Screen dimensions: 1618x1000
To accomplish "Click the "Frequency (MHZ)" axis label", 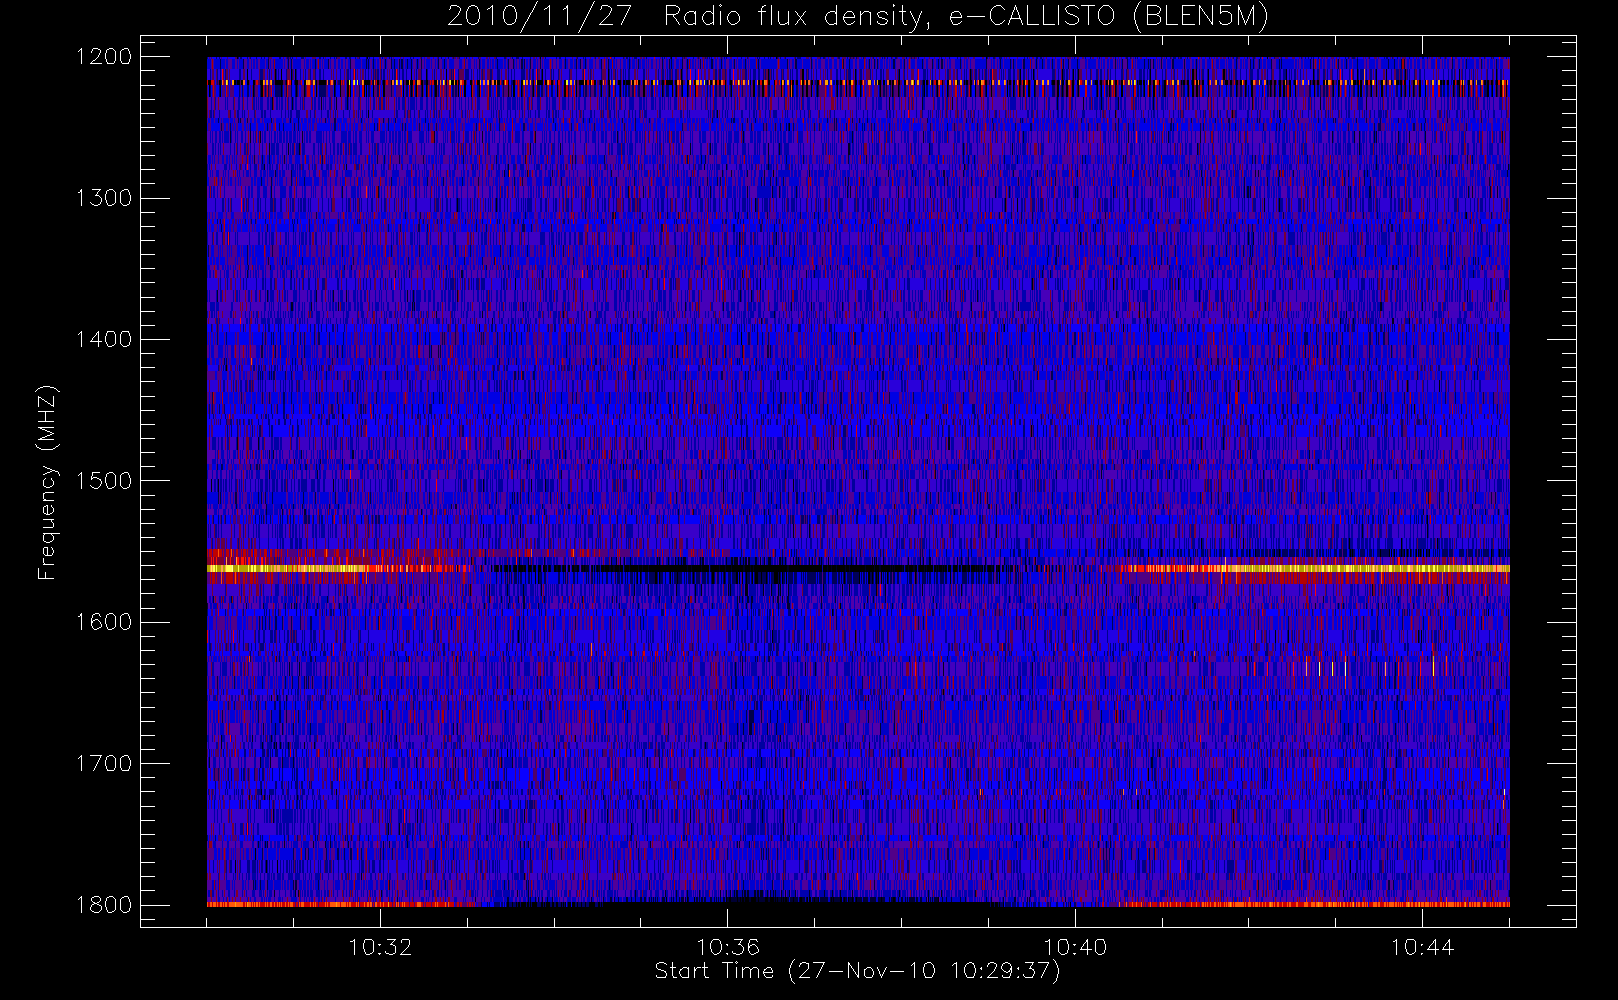I will coord(47,482).
